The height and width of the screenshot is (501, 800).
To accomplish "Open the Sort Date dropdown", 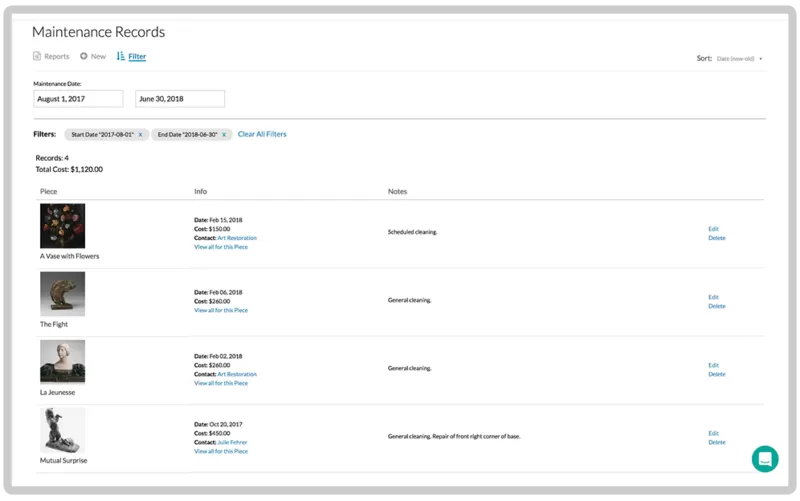I will coord(739,59).
